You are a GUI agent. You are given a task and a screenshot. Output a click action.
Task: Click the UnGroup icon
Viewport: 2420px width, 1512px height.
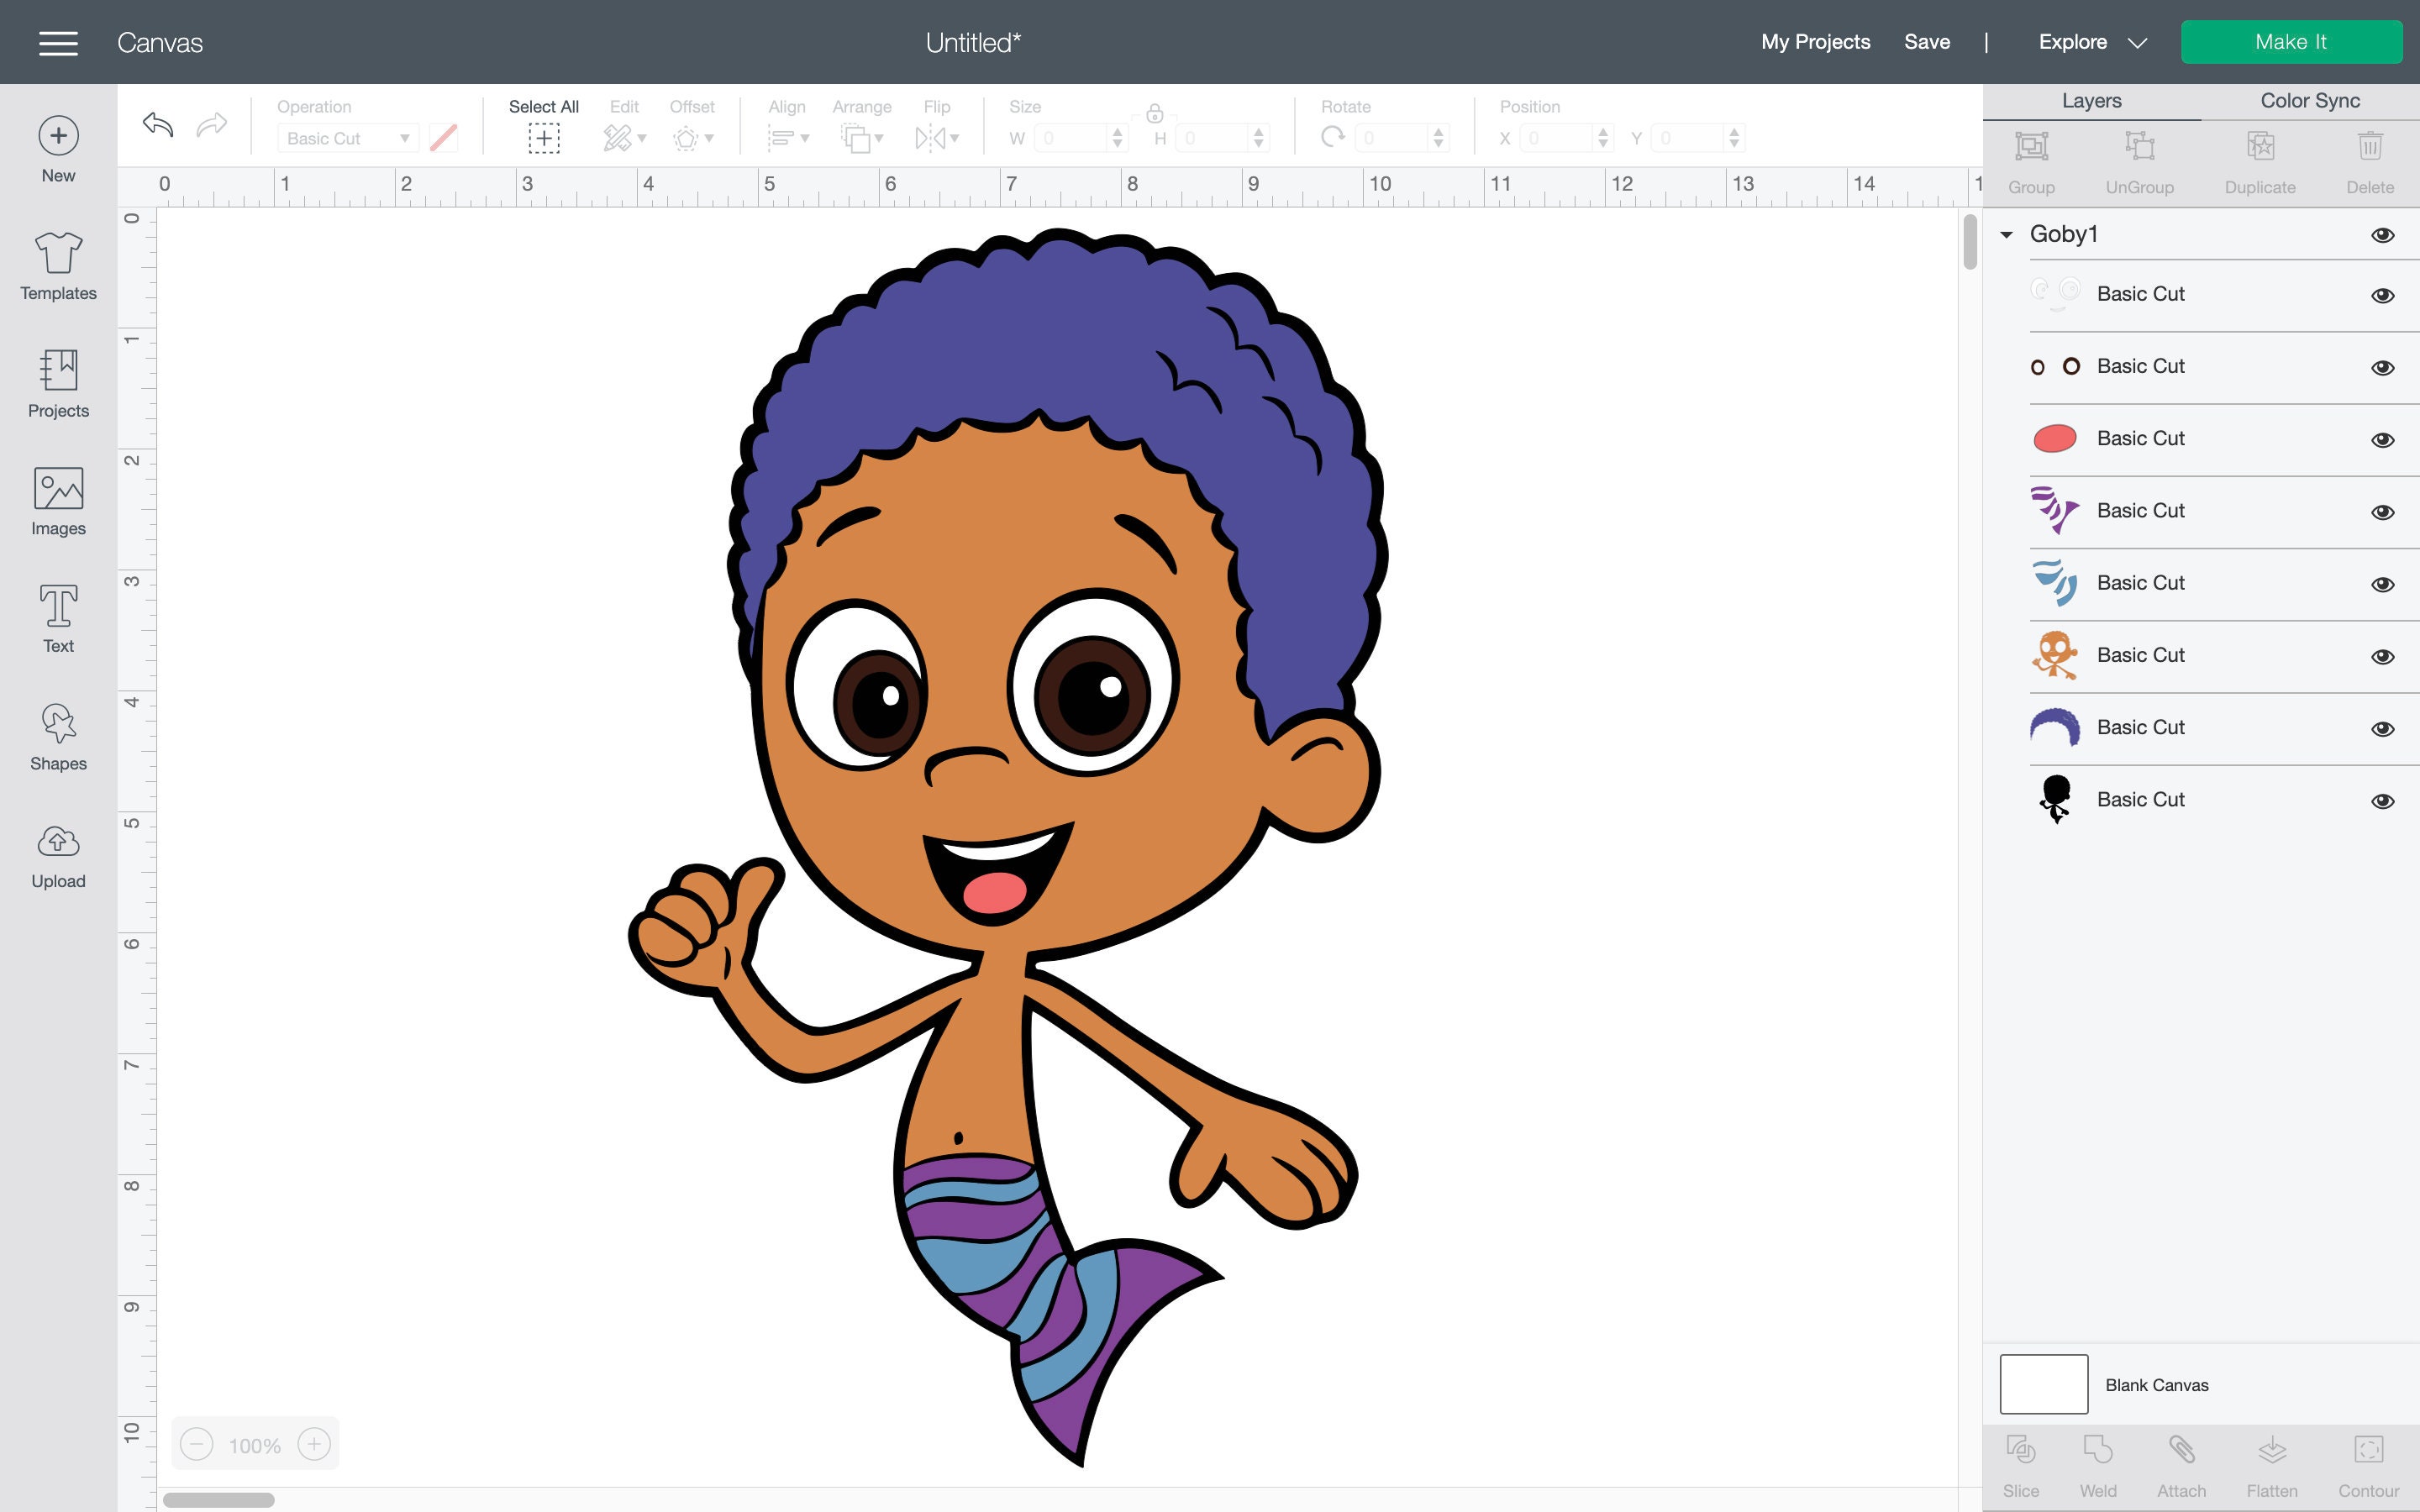(x=2139, y=146)
